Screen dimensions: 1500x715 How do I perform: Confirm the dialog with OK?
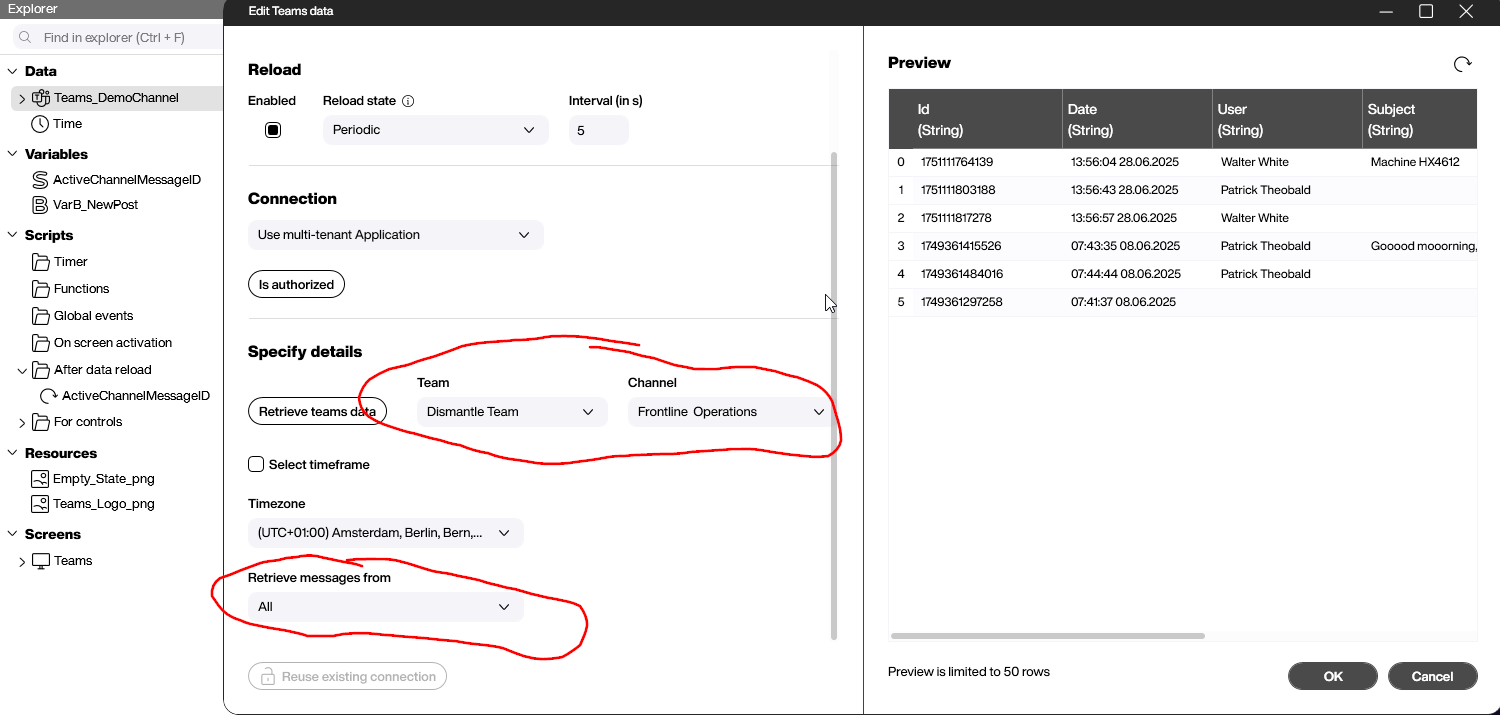click(x=1333, y=677)
